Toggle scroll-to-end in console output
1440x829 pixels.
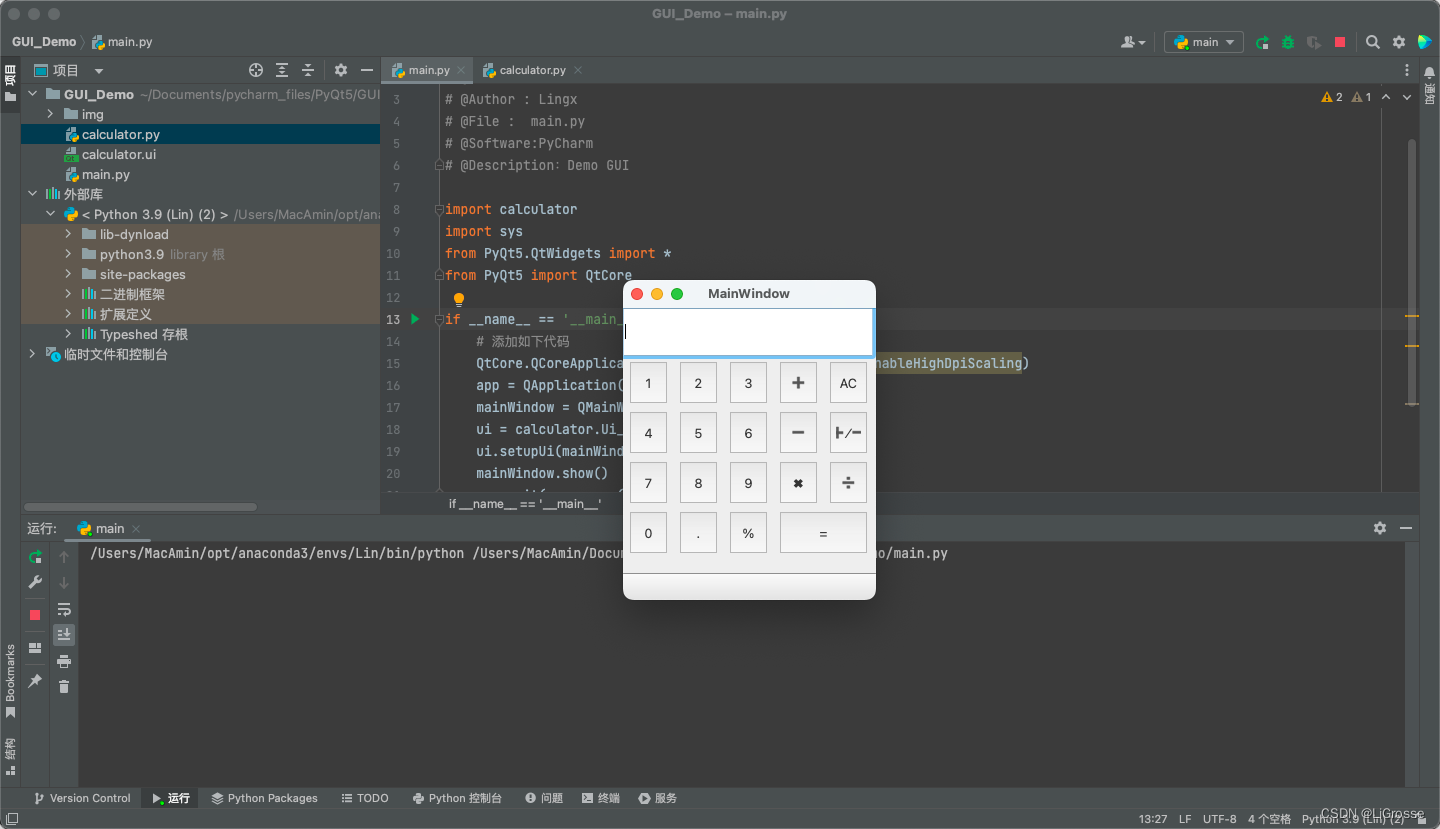pyautogui.click(x=64, y=634)
